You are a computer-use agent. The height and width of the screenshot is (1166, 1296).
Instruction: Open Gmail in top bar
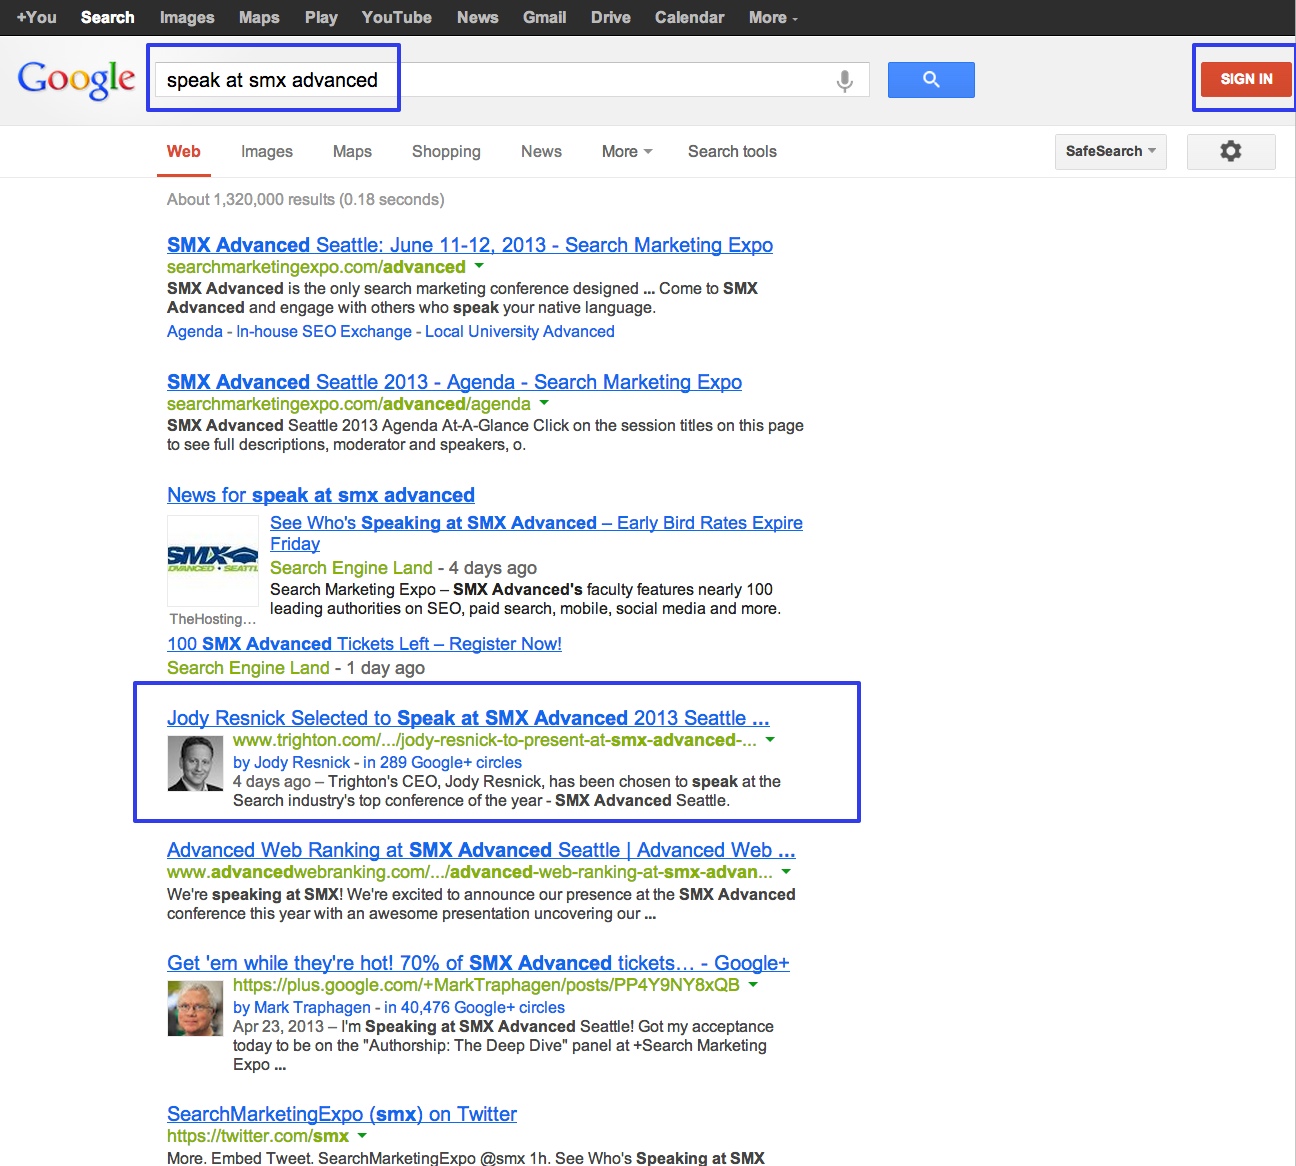545,17
